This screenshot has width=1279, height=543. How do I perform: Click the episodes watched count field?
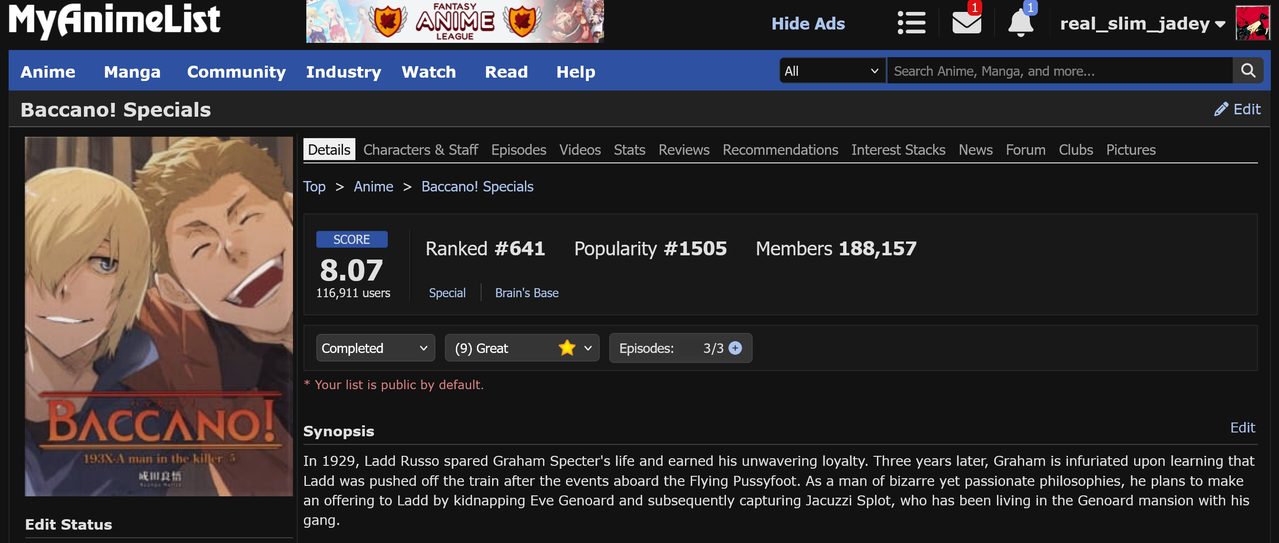pos(693,348)
